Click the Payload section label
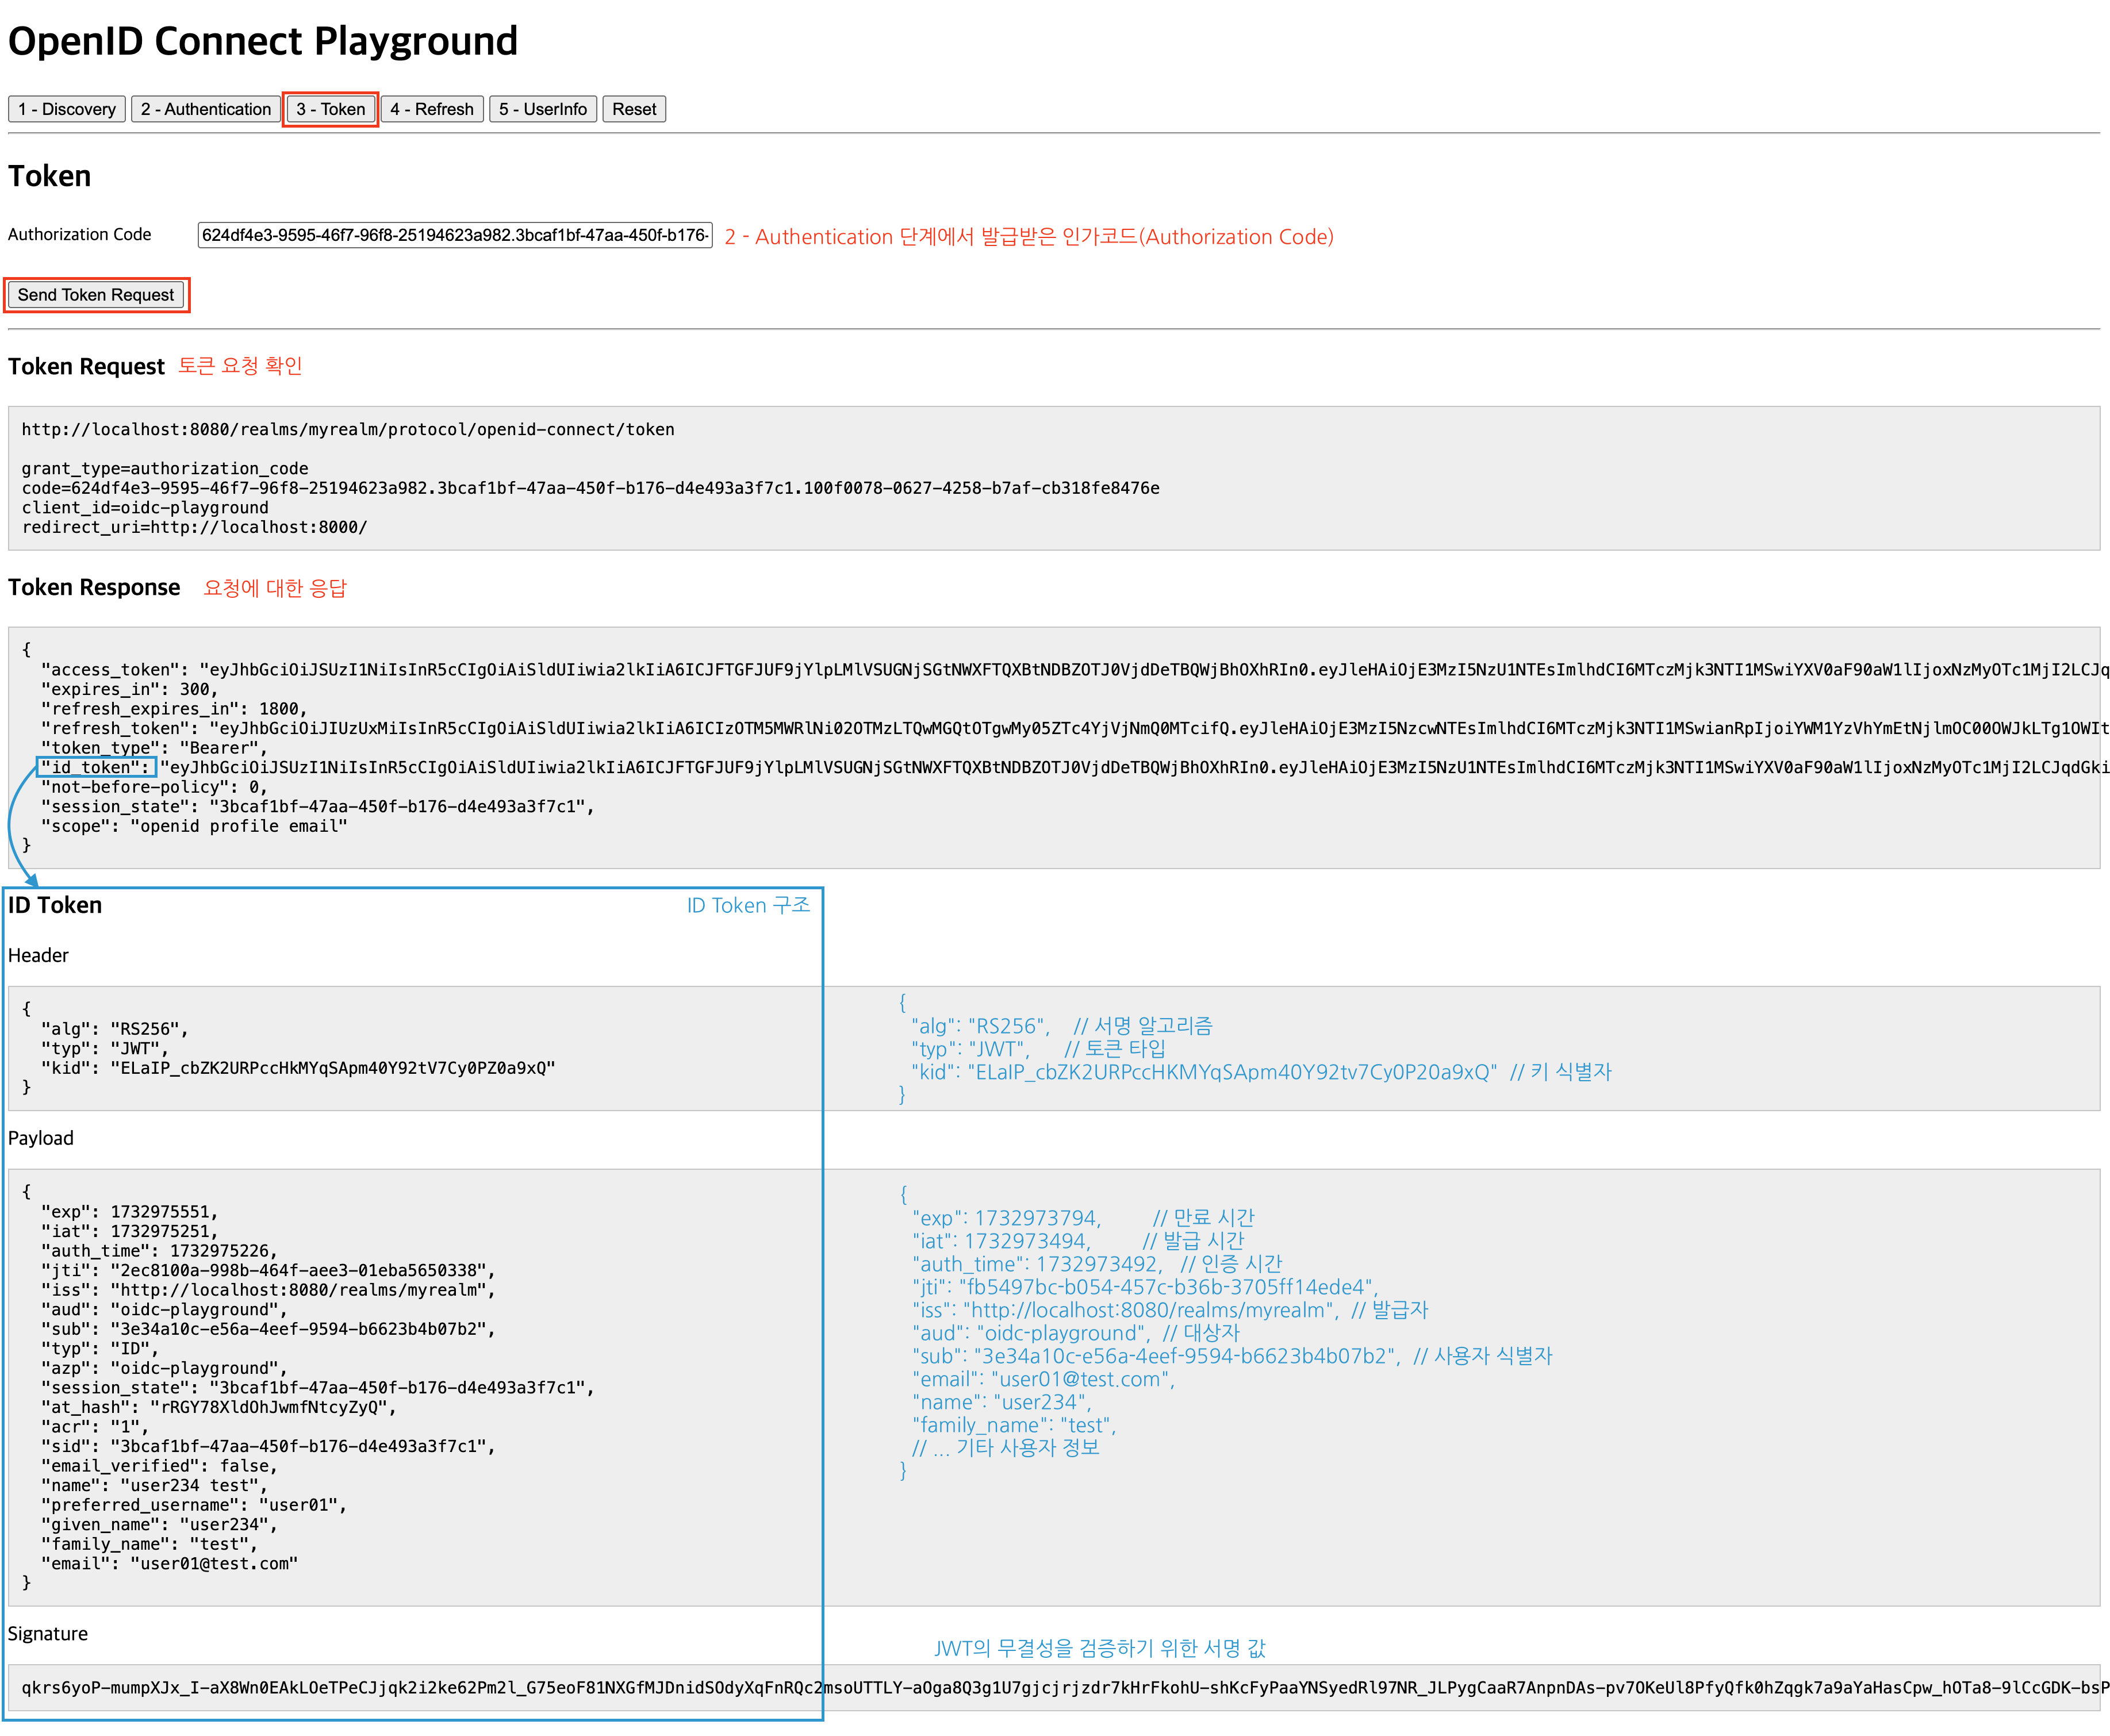This screenshot has width=2110, height=1736. click(41, 1138)
